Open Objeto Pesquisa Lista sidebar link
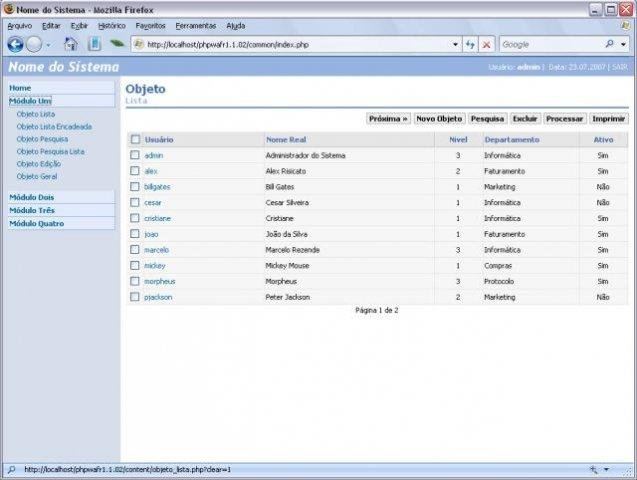 click(x=50, y=151)
